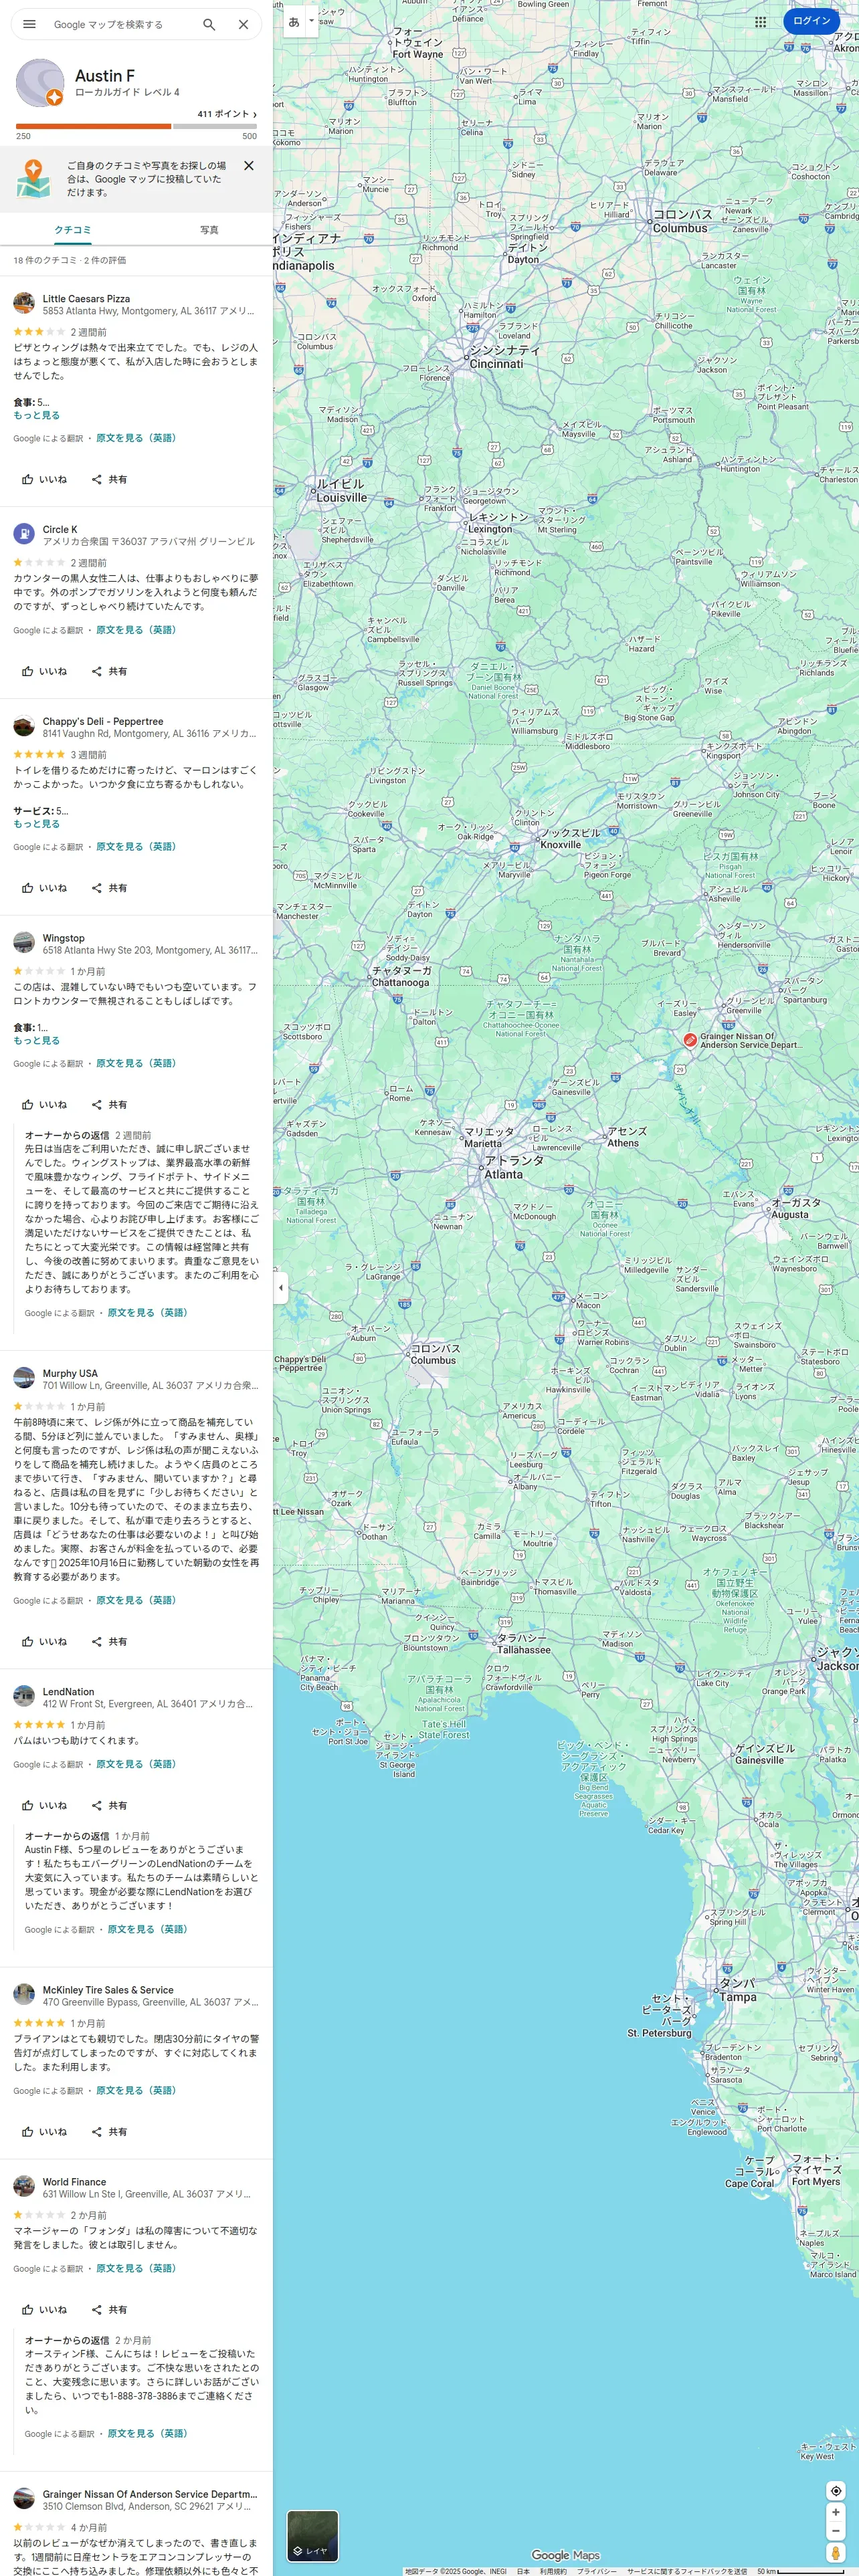Open Grainger Nissan Of Anderson review title

click(x=150, y=2494)
